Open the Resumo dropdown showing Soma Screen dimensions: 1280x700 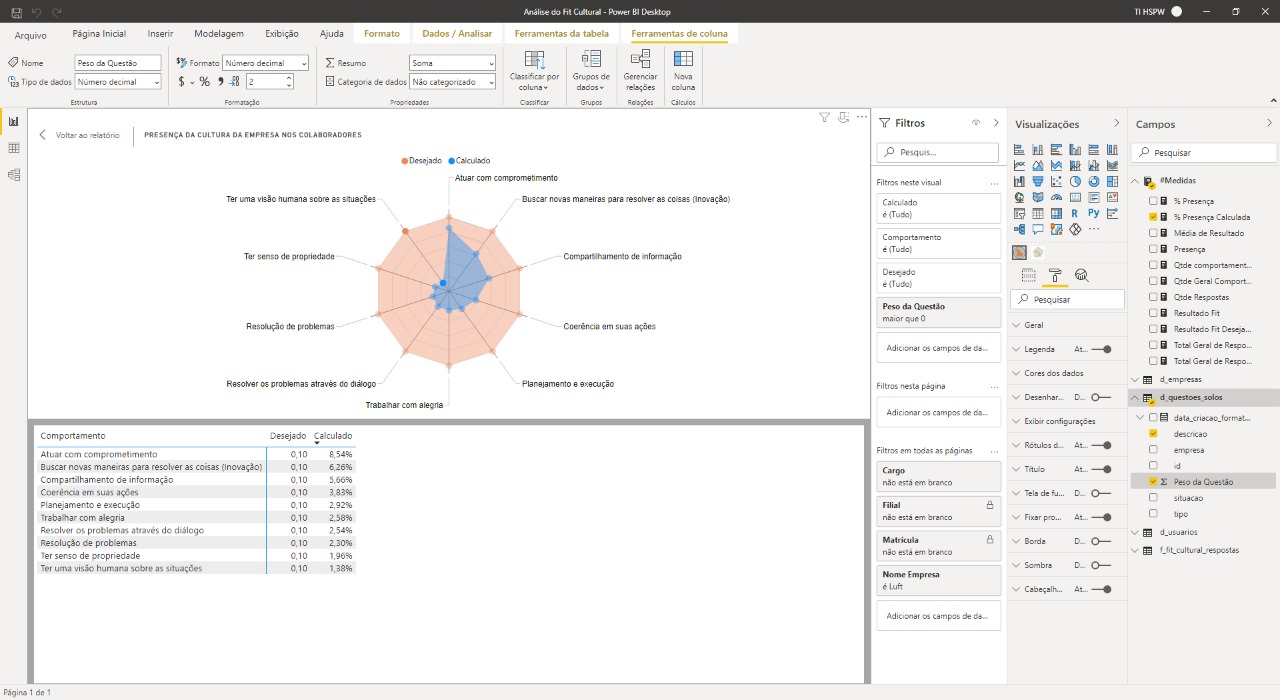tap(452, 63)
